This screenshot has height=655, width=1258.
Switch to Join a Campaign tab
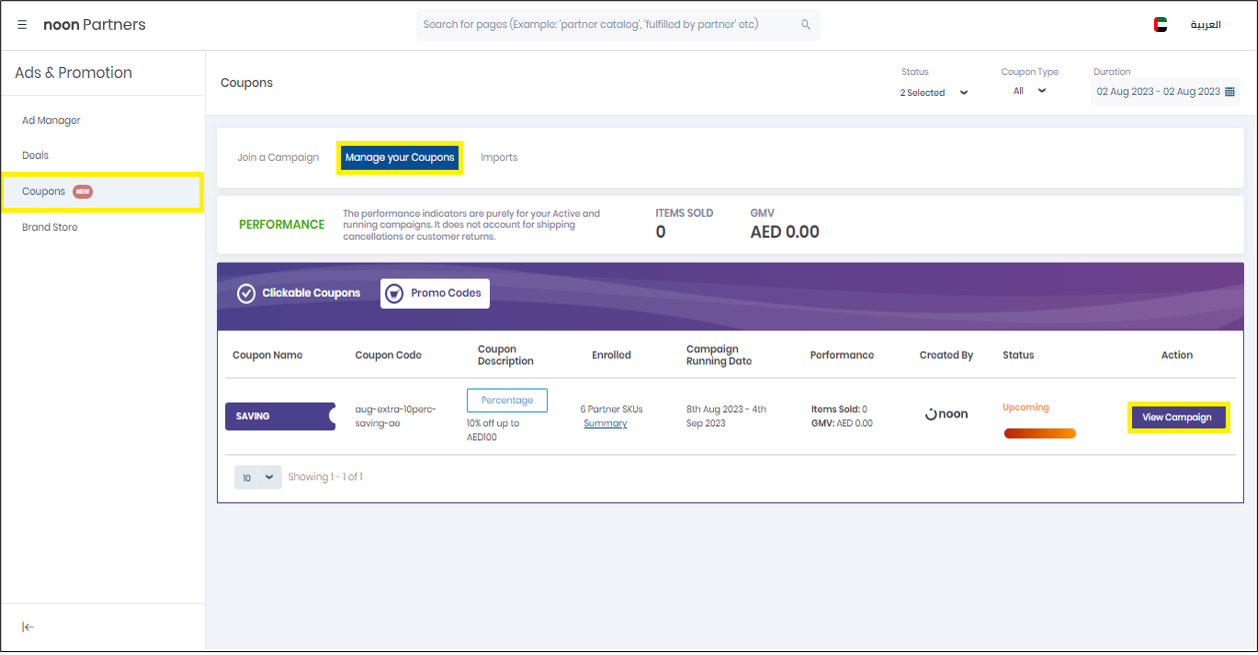click(278, 157)
